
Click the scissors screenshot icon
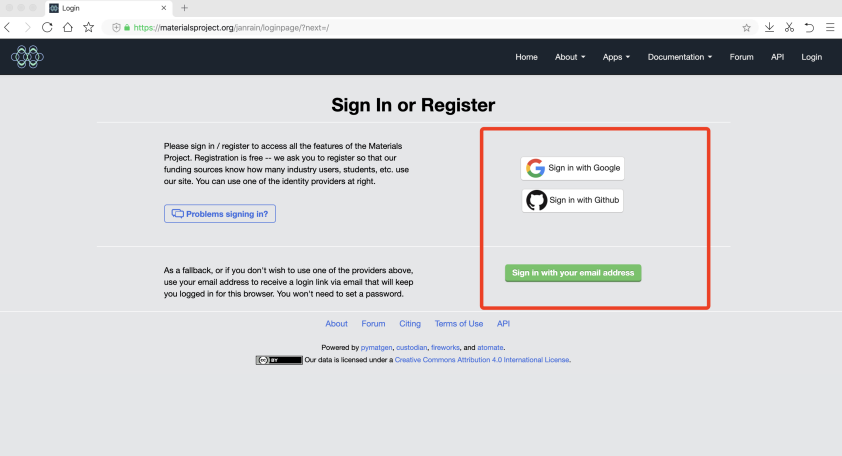pos(789,27)
